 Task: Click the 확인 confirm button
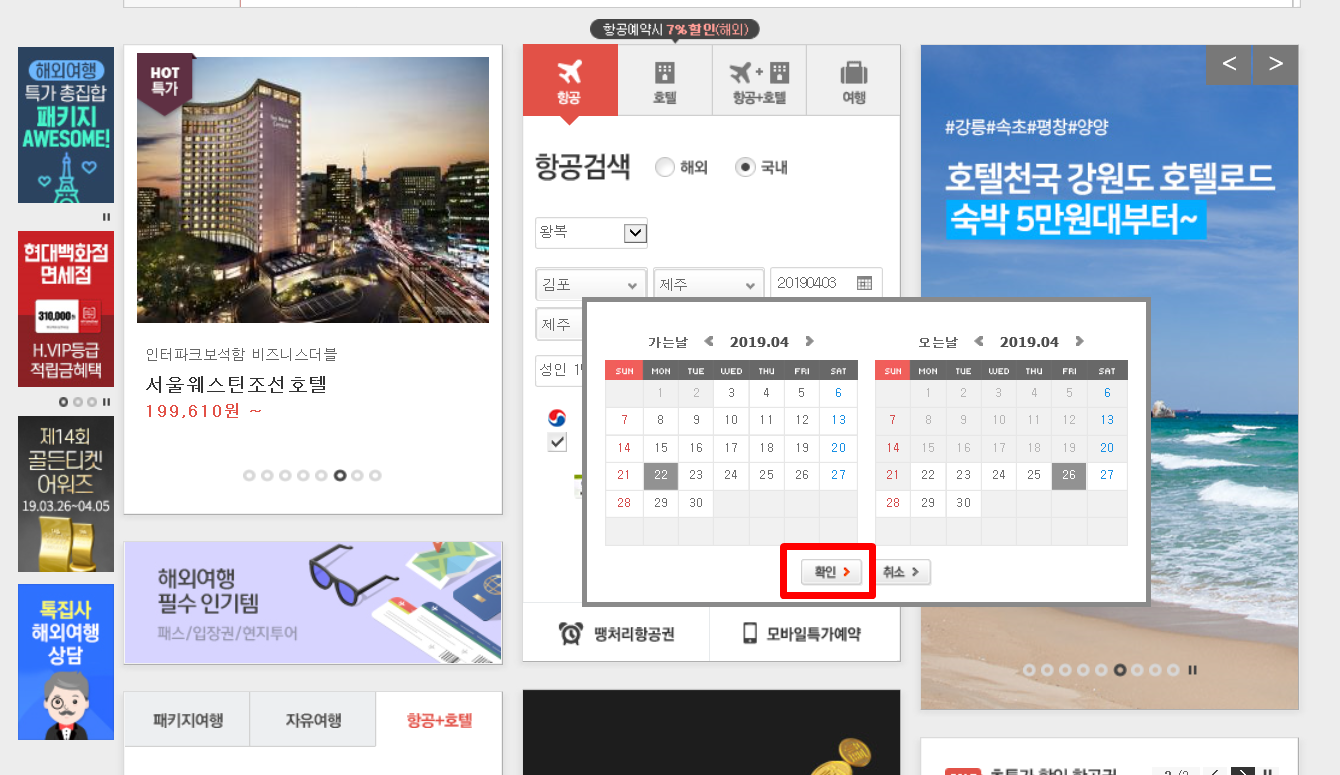click(830, 572)
